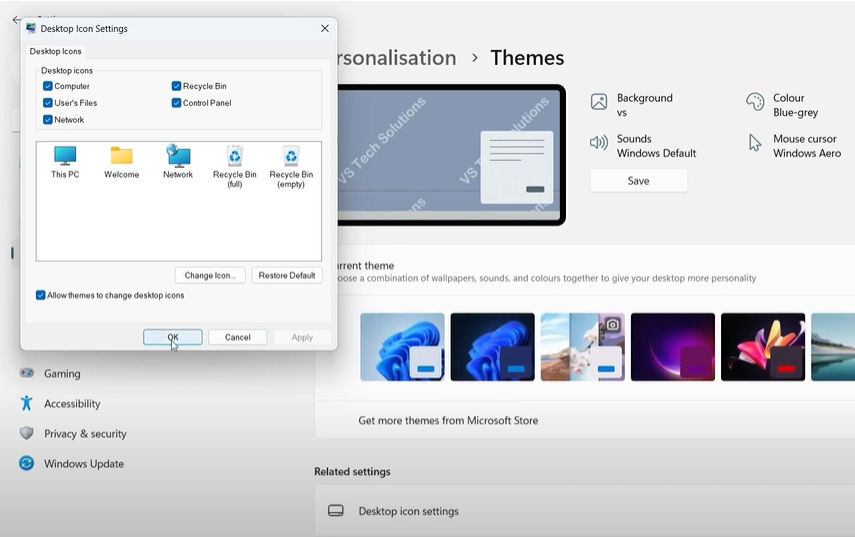855x537 pixels.
Task: Uncheck the Computer checkbox
Action: [x=47, y=86]
